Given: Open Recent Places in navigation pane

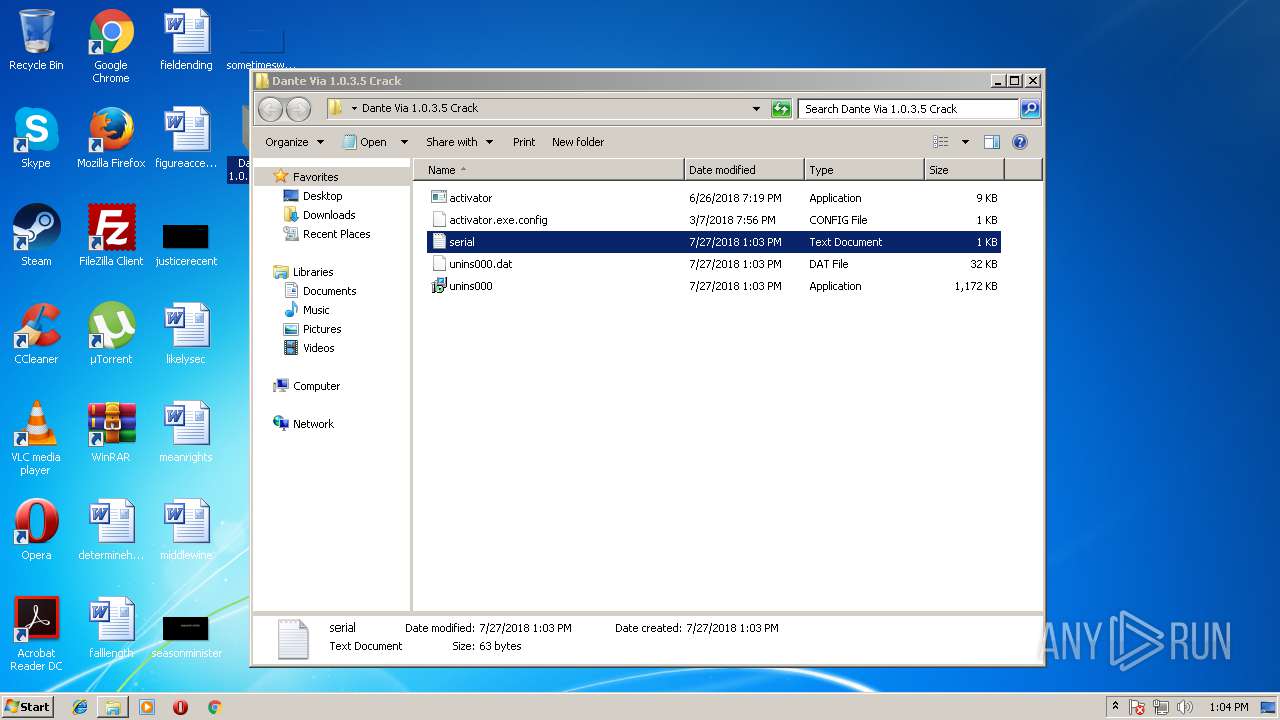Looking at the screenshot, I should point(327,234).
